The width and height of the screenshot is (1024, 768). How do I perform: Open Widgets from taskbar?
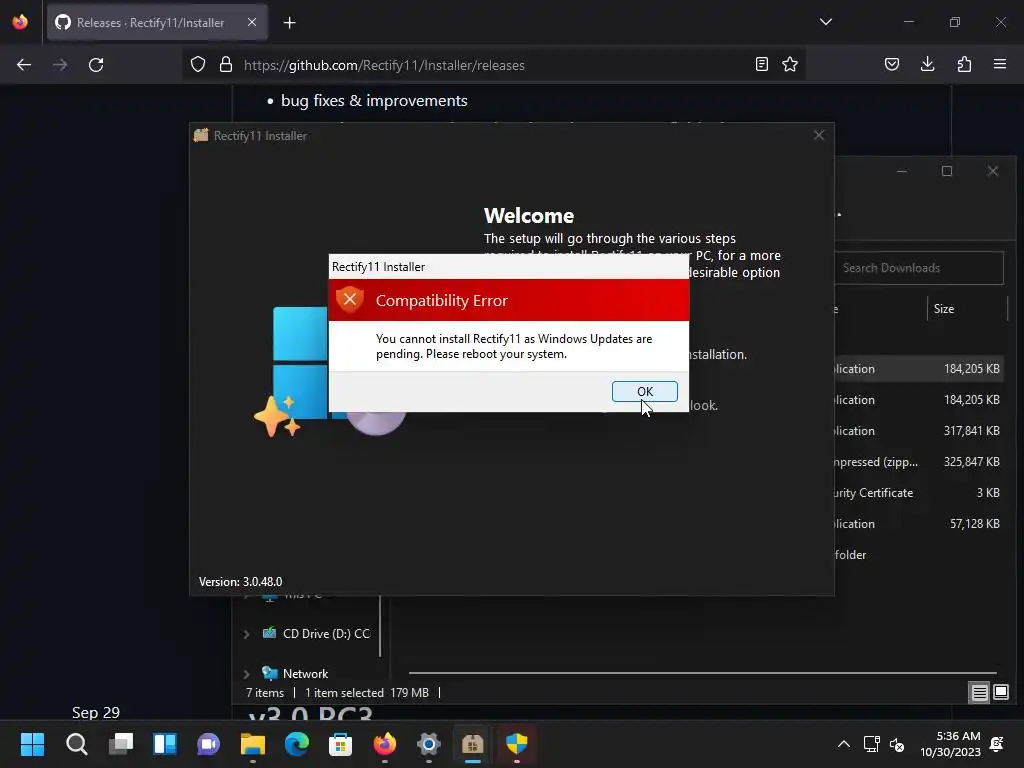point(165,744)
